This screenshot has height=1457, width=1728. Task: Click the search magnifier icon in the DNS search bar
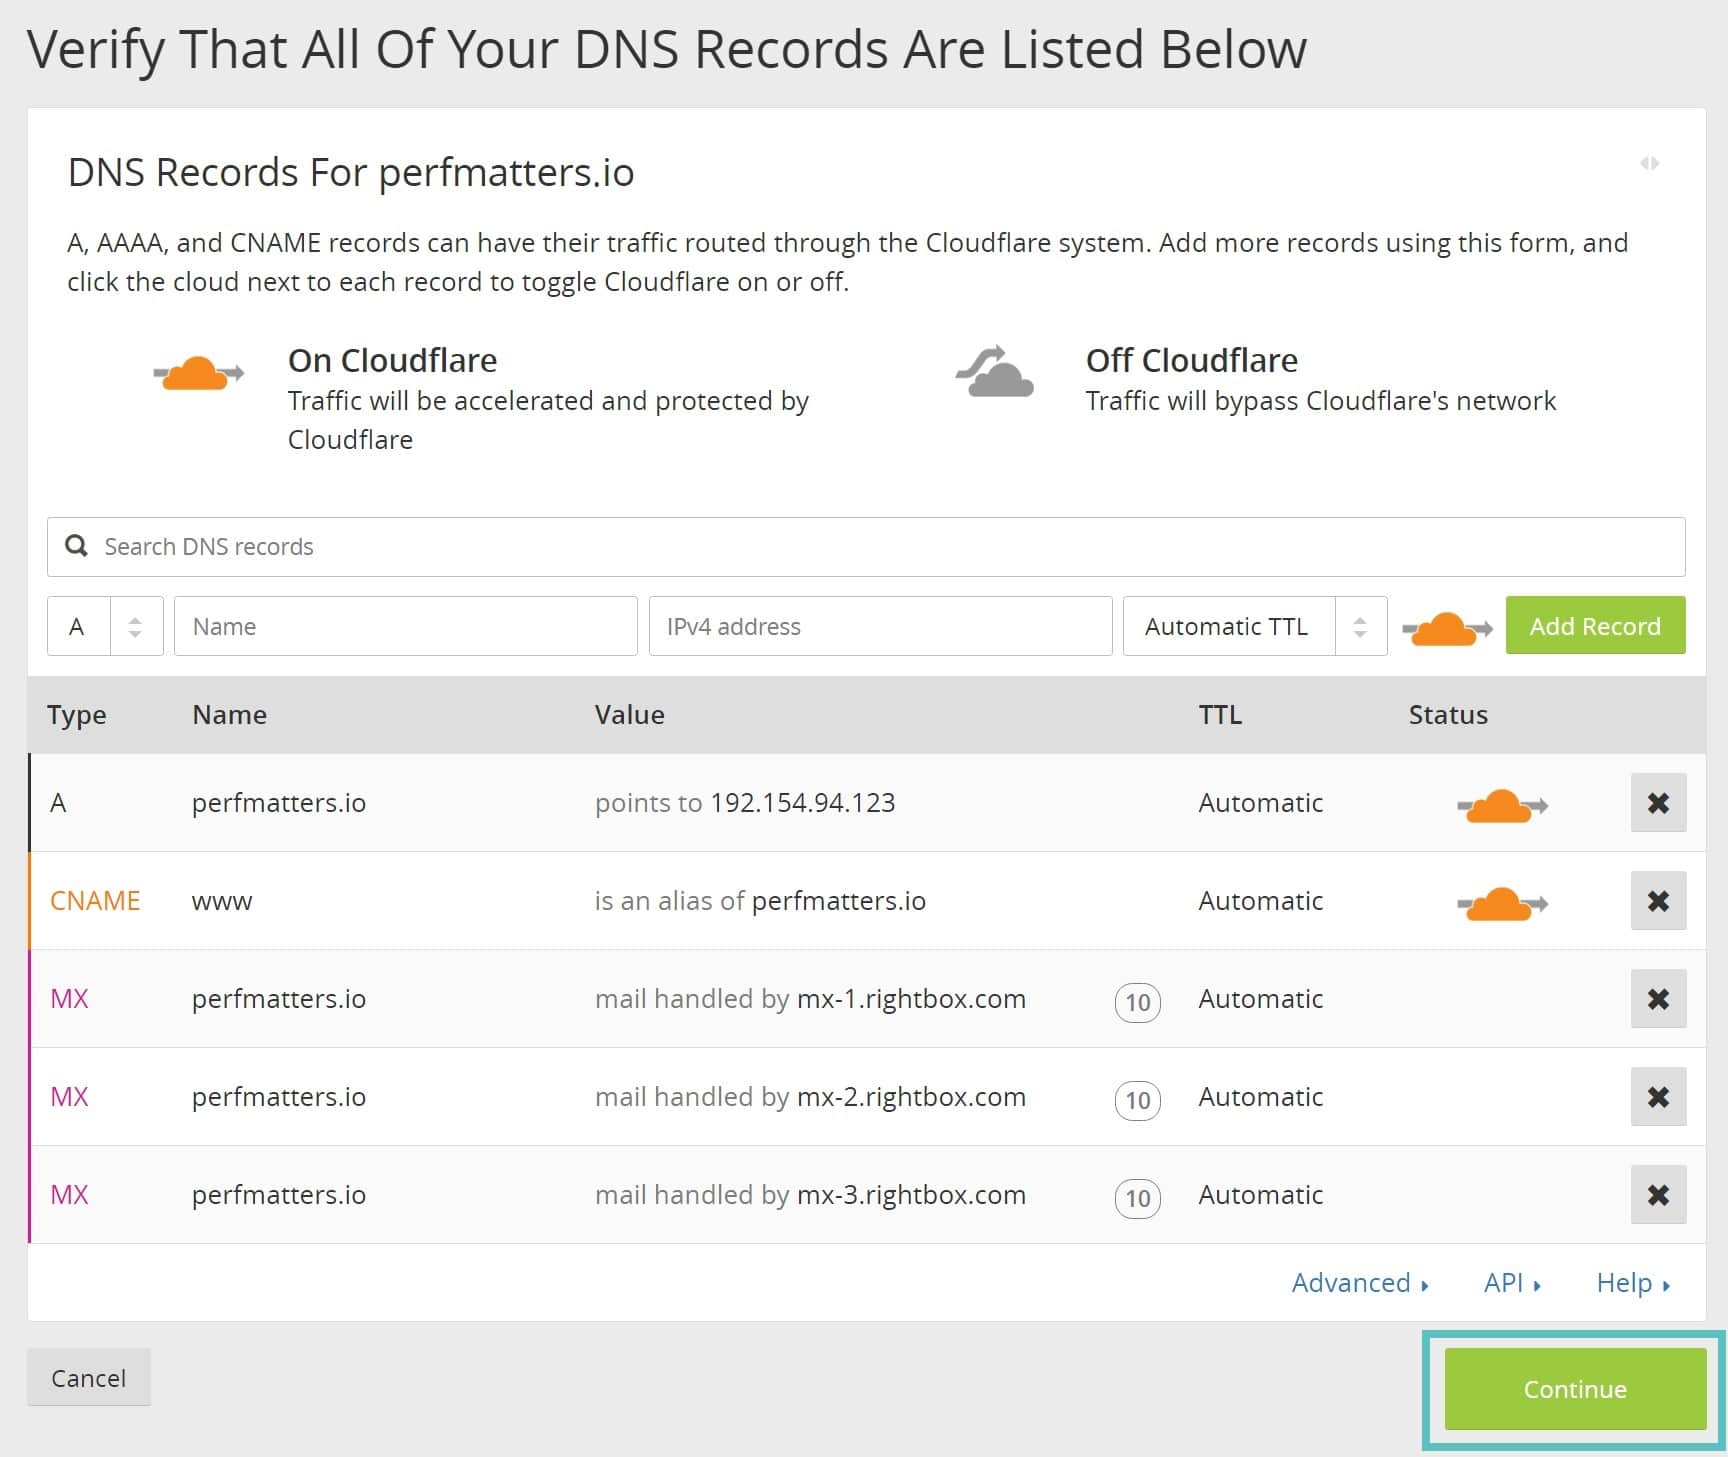click(76, 546)
